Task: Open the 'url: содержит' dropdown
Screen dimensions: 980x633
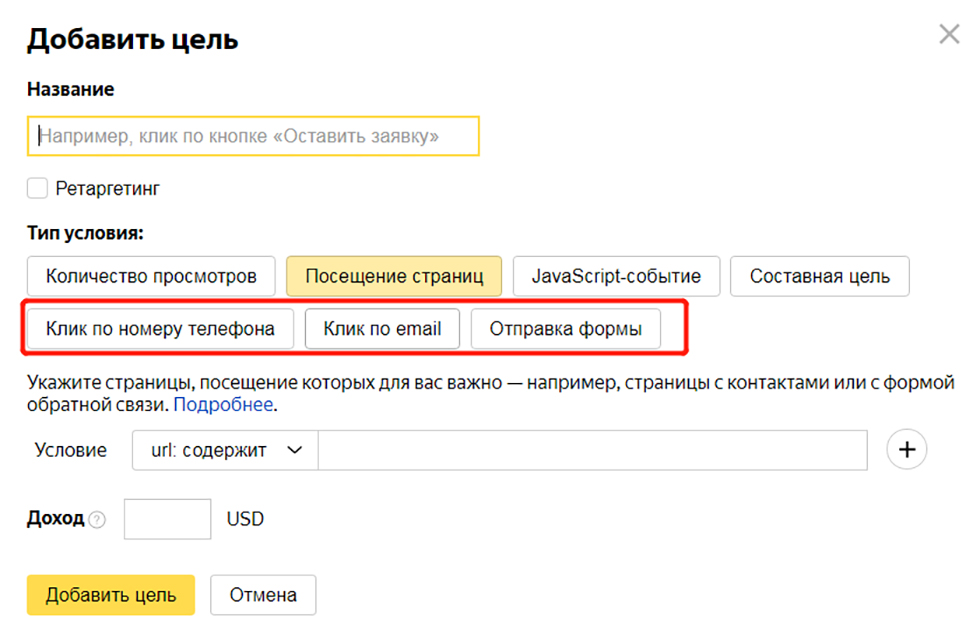Action: pos(225,450)
